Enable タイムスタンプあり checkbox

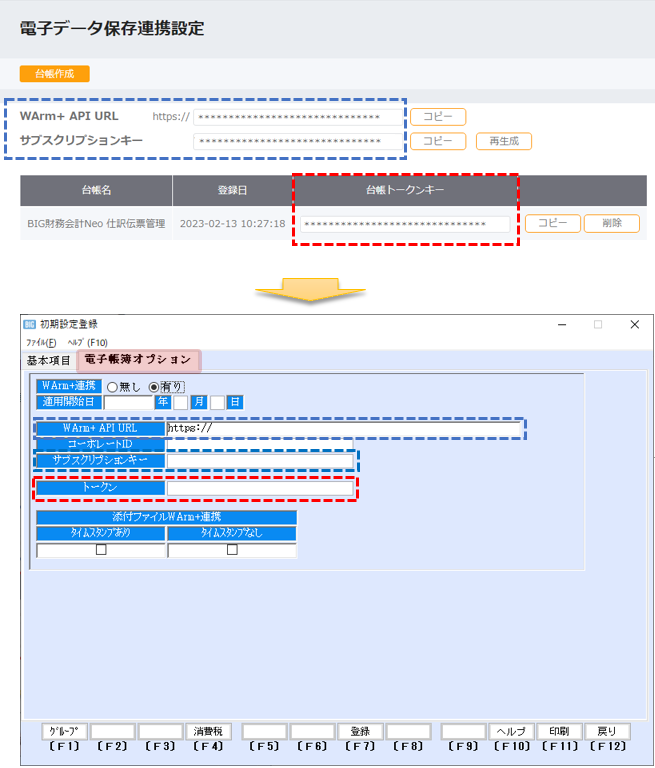point(101,550)
